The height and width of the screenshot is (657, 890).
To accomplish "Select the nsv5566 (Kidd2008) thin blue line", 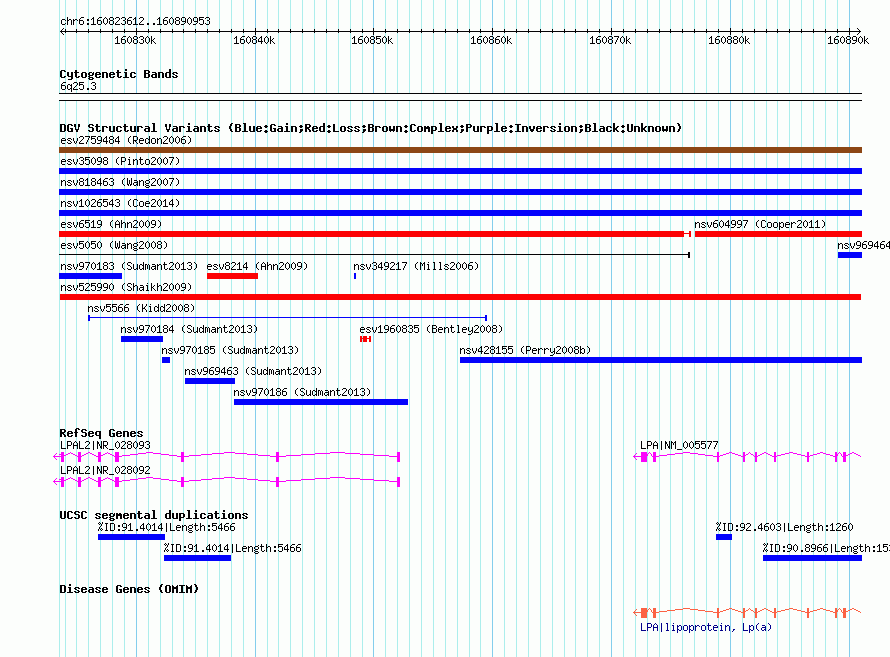I will (x=287, y=318).
